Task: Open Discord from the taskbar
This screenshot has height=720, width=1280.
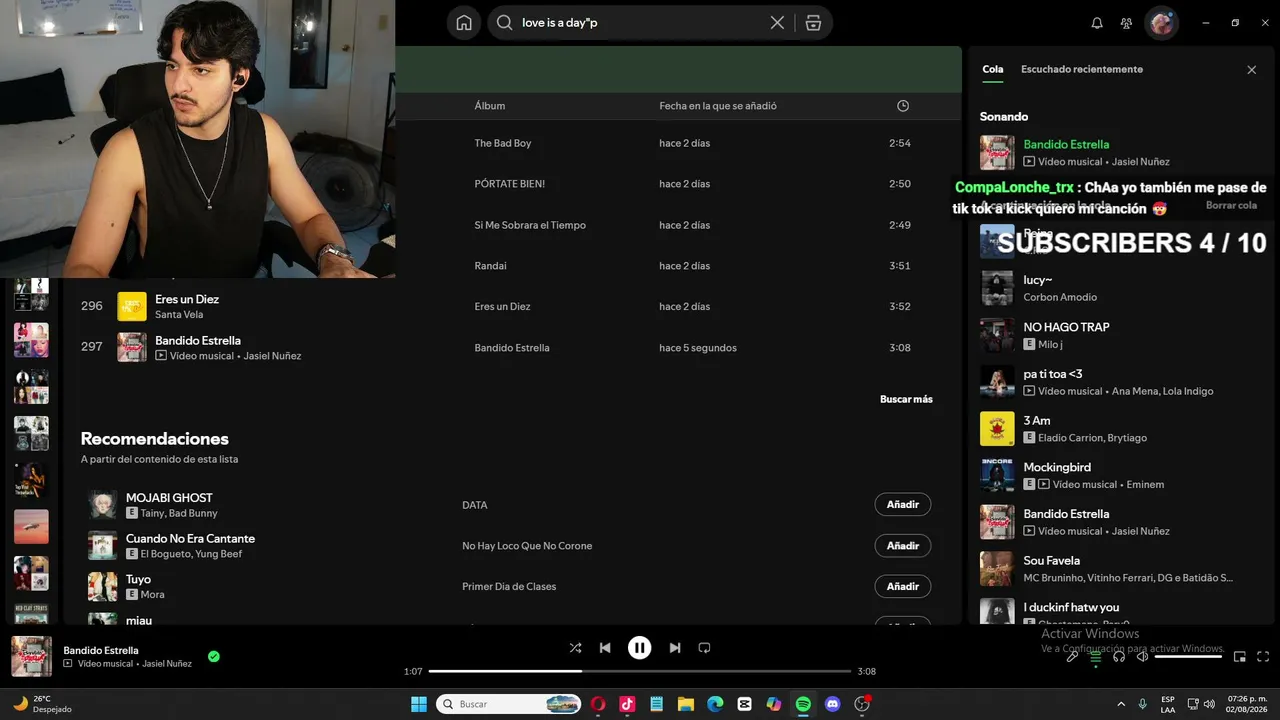Action: [832, 704]
